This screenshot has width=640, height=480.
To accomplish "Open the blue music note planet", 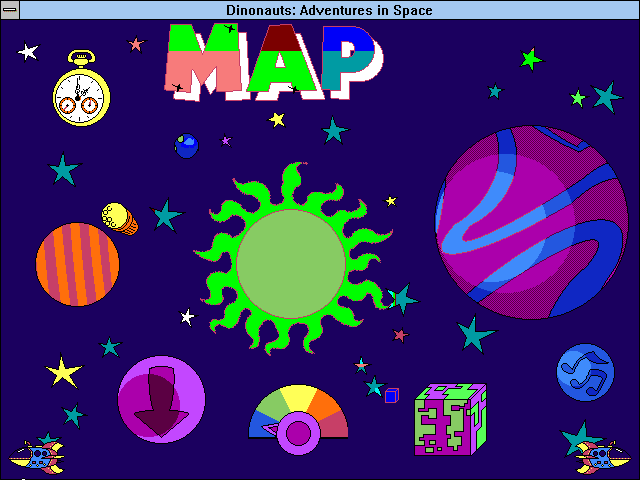I will coord(585,372).
